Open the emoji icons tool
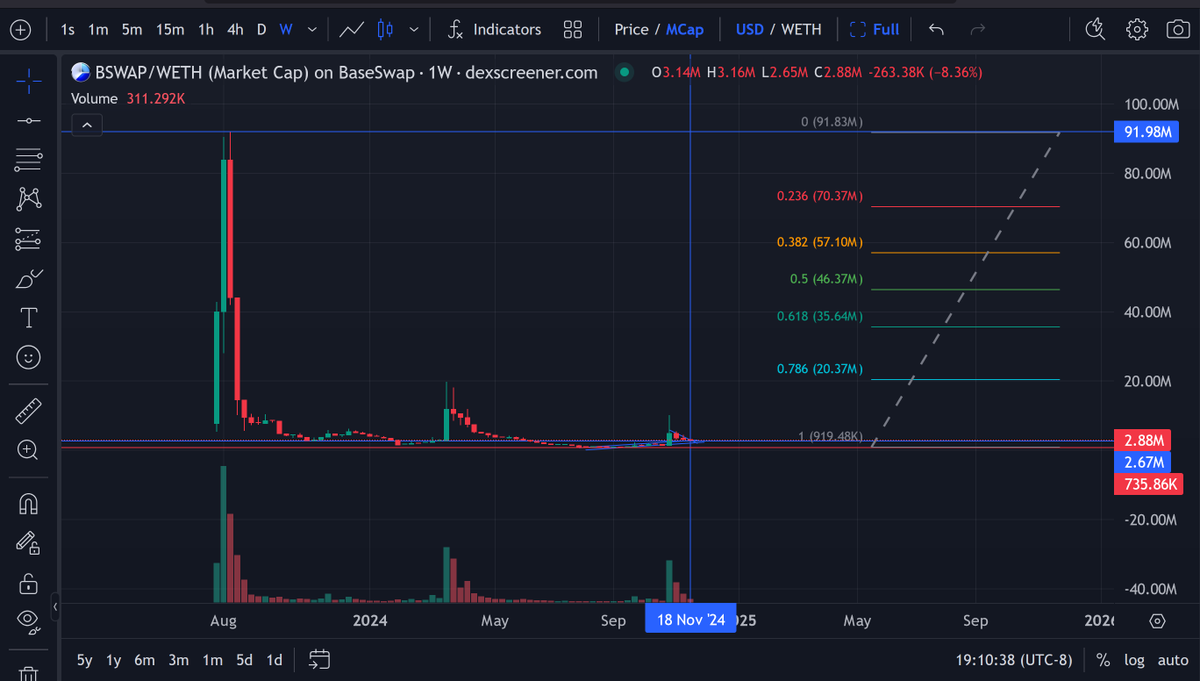This screenshot has width=1200, height=681. click(x=29, y=357)
